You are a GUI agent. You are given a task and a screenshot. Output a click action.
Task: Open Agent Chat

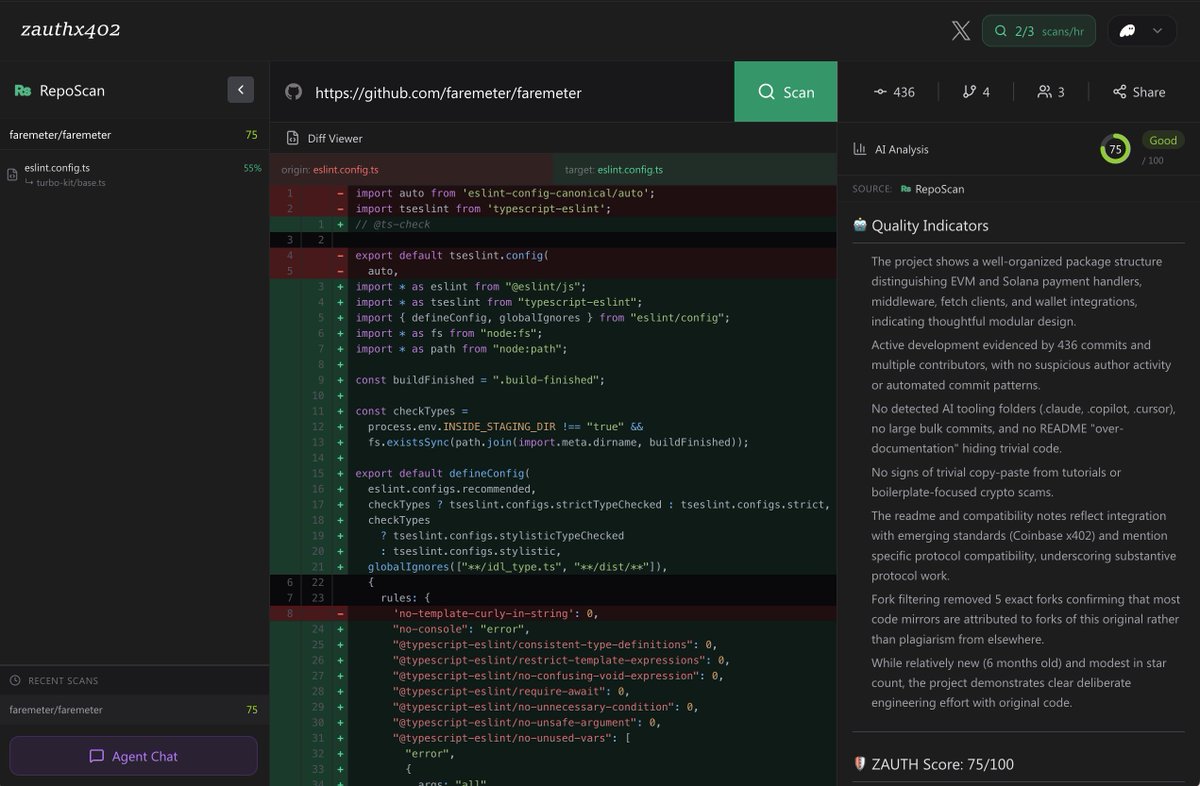coord(134,756)
